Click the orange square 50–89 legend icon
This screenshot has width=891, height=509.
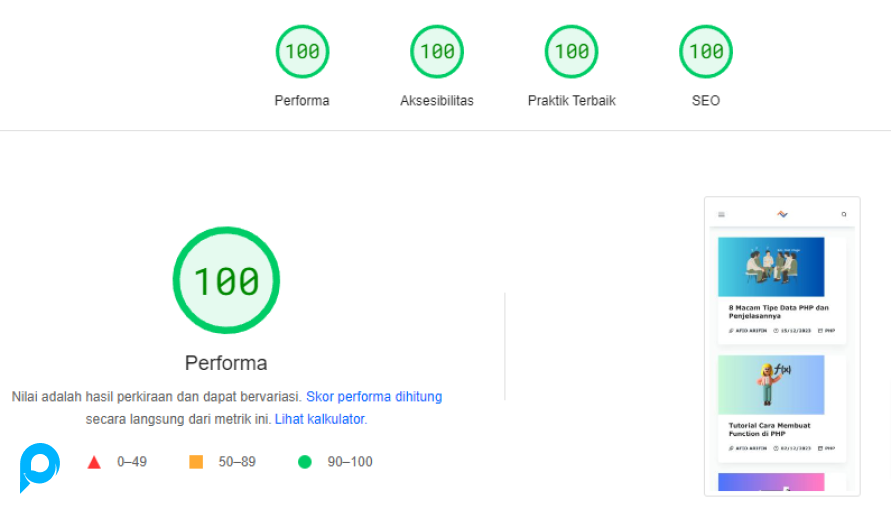[x=196, y=462]
